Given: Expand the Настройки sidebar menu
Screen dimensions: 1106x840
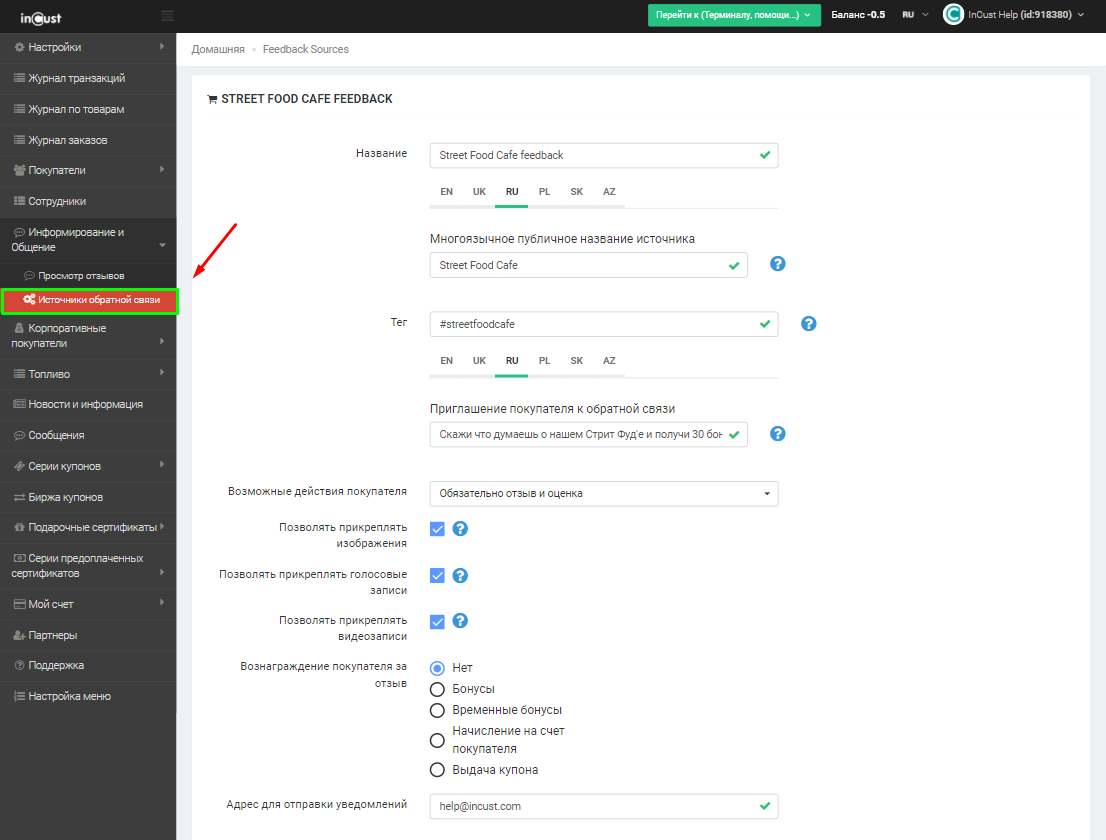Looking at the screenshot, I should pyautogui.click(x=88, y=47).
